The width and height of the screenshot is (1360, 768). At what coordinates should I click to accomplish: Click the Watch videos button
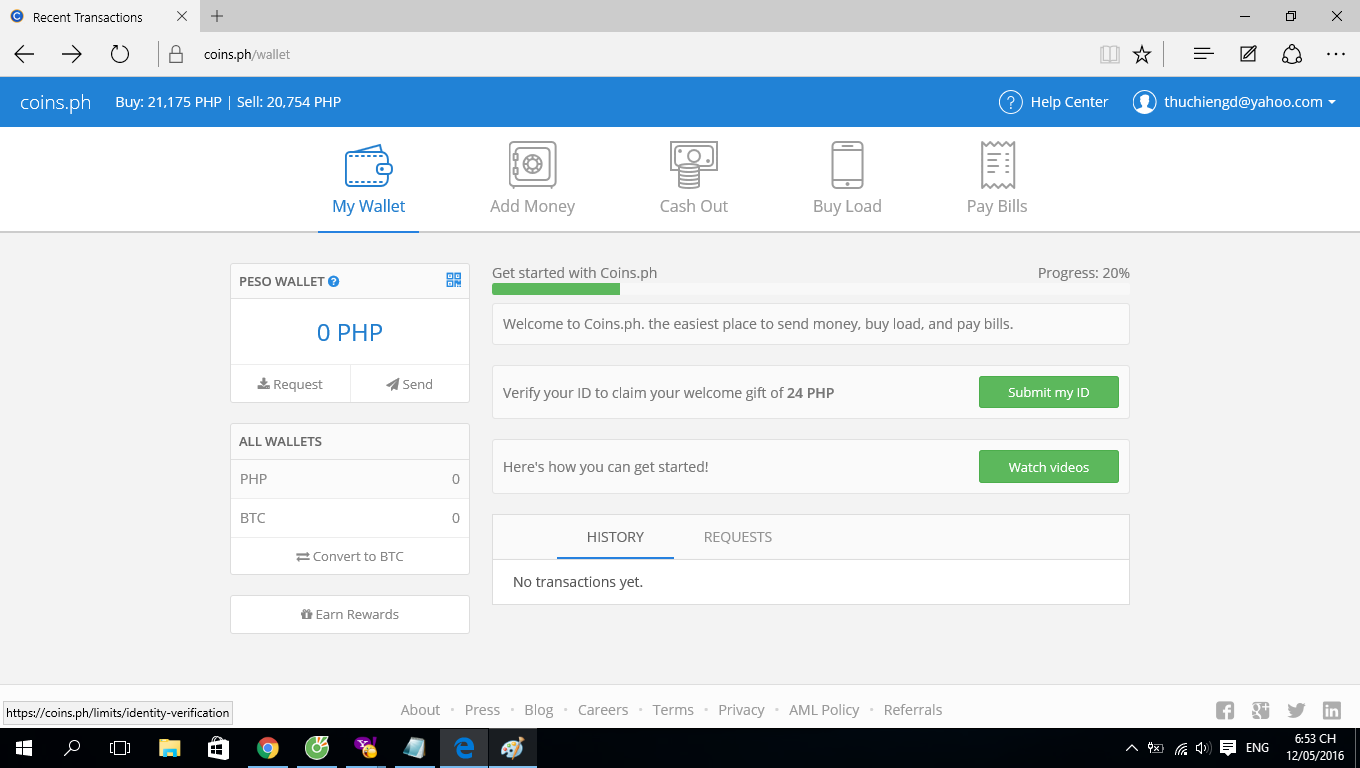pos(1048,467)
